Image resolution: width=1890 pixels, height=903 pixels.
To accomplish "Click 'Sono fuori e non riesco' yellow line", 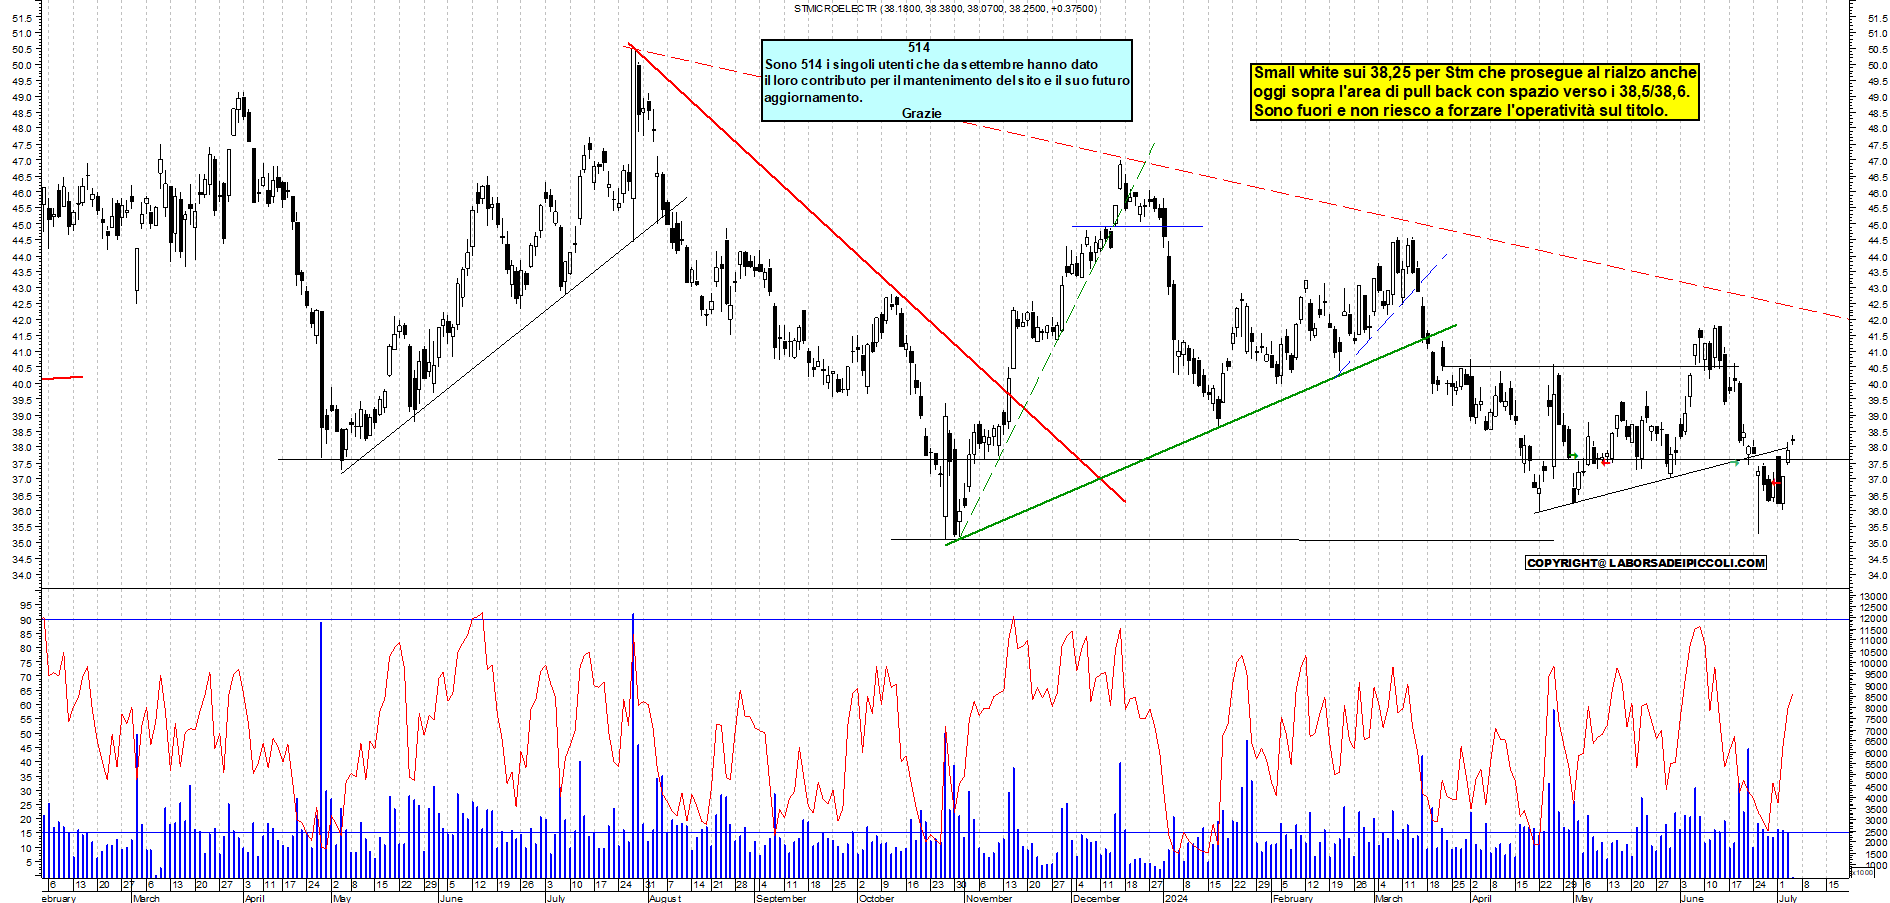I will (1460, 111).
